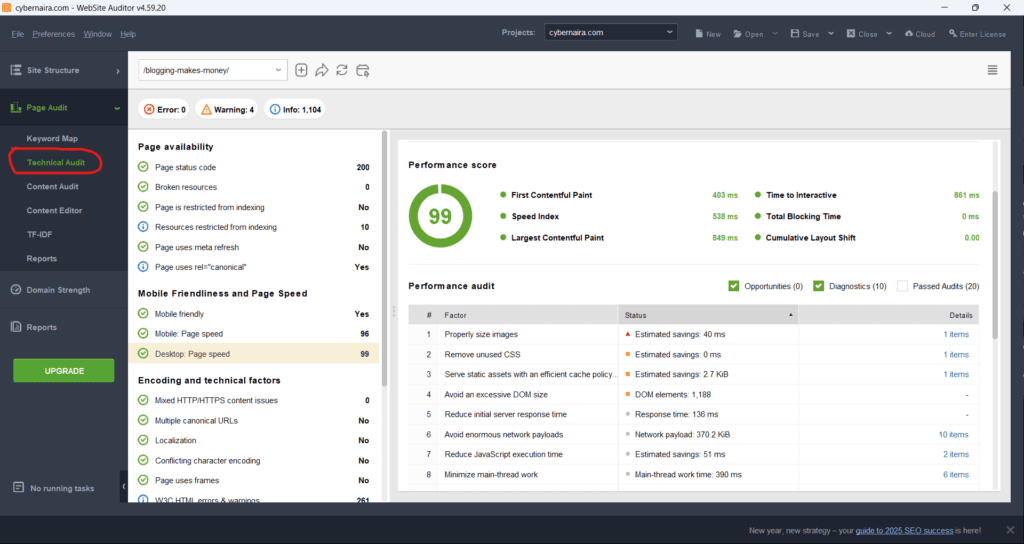
Task: Open the page URL dropdown /blogging-makes-money/
Action: 212,70
